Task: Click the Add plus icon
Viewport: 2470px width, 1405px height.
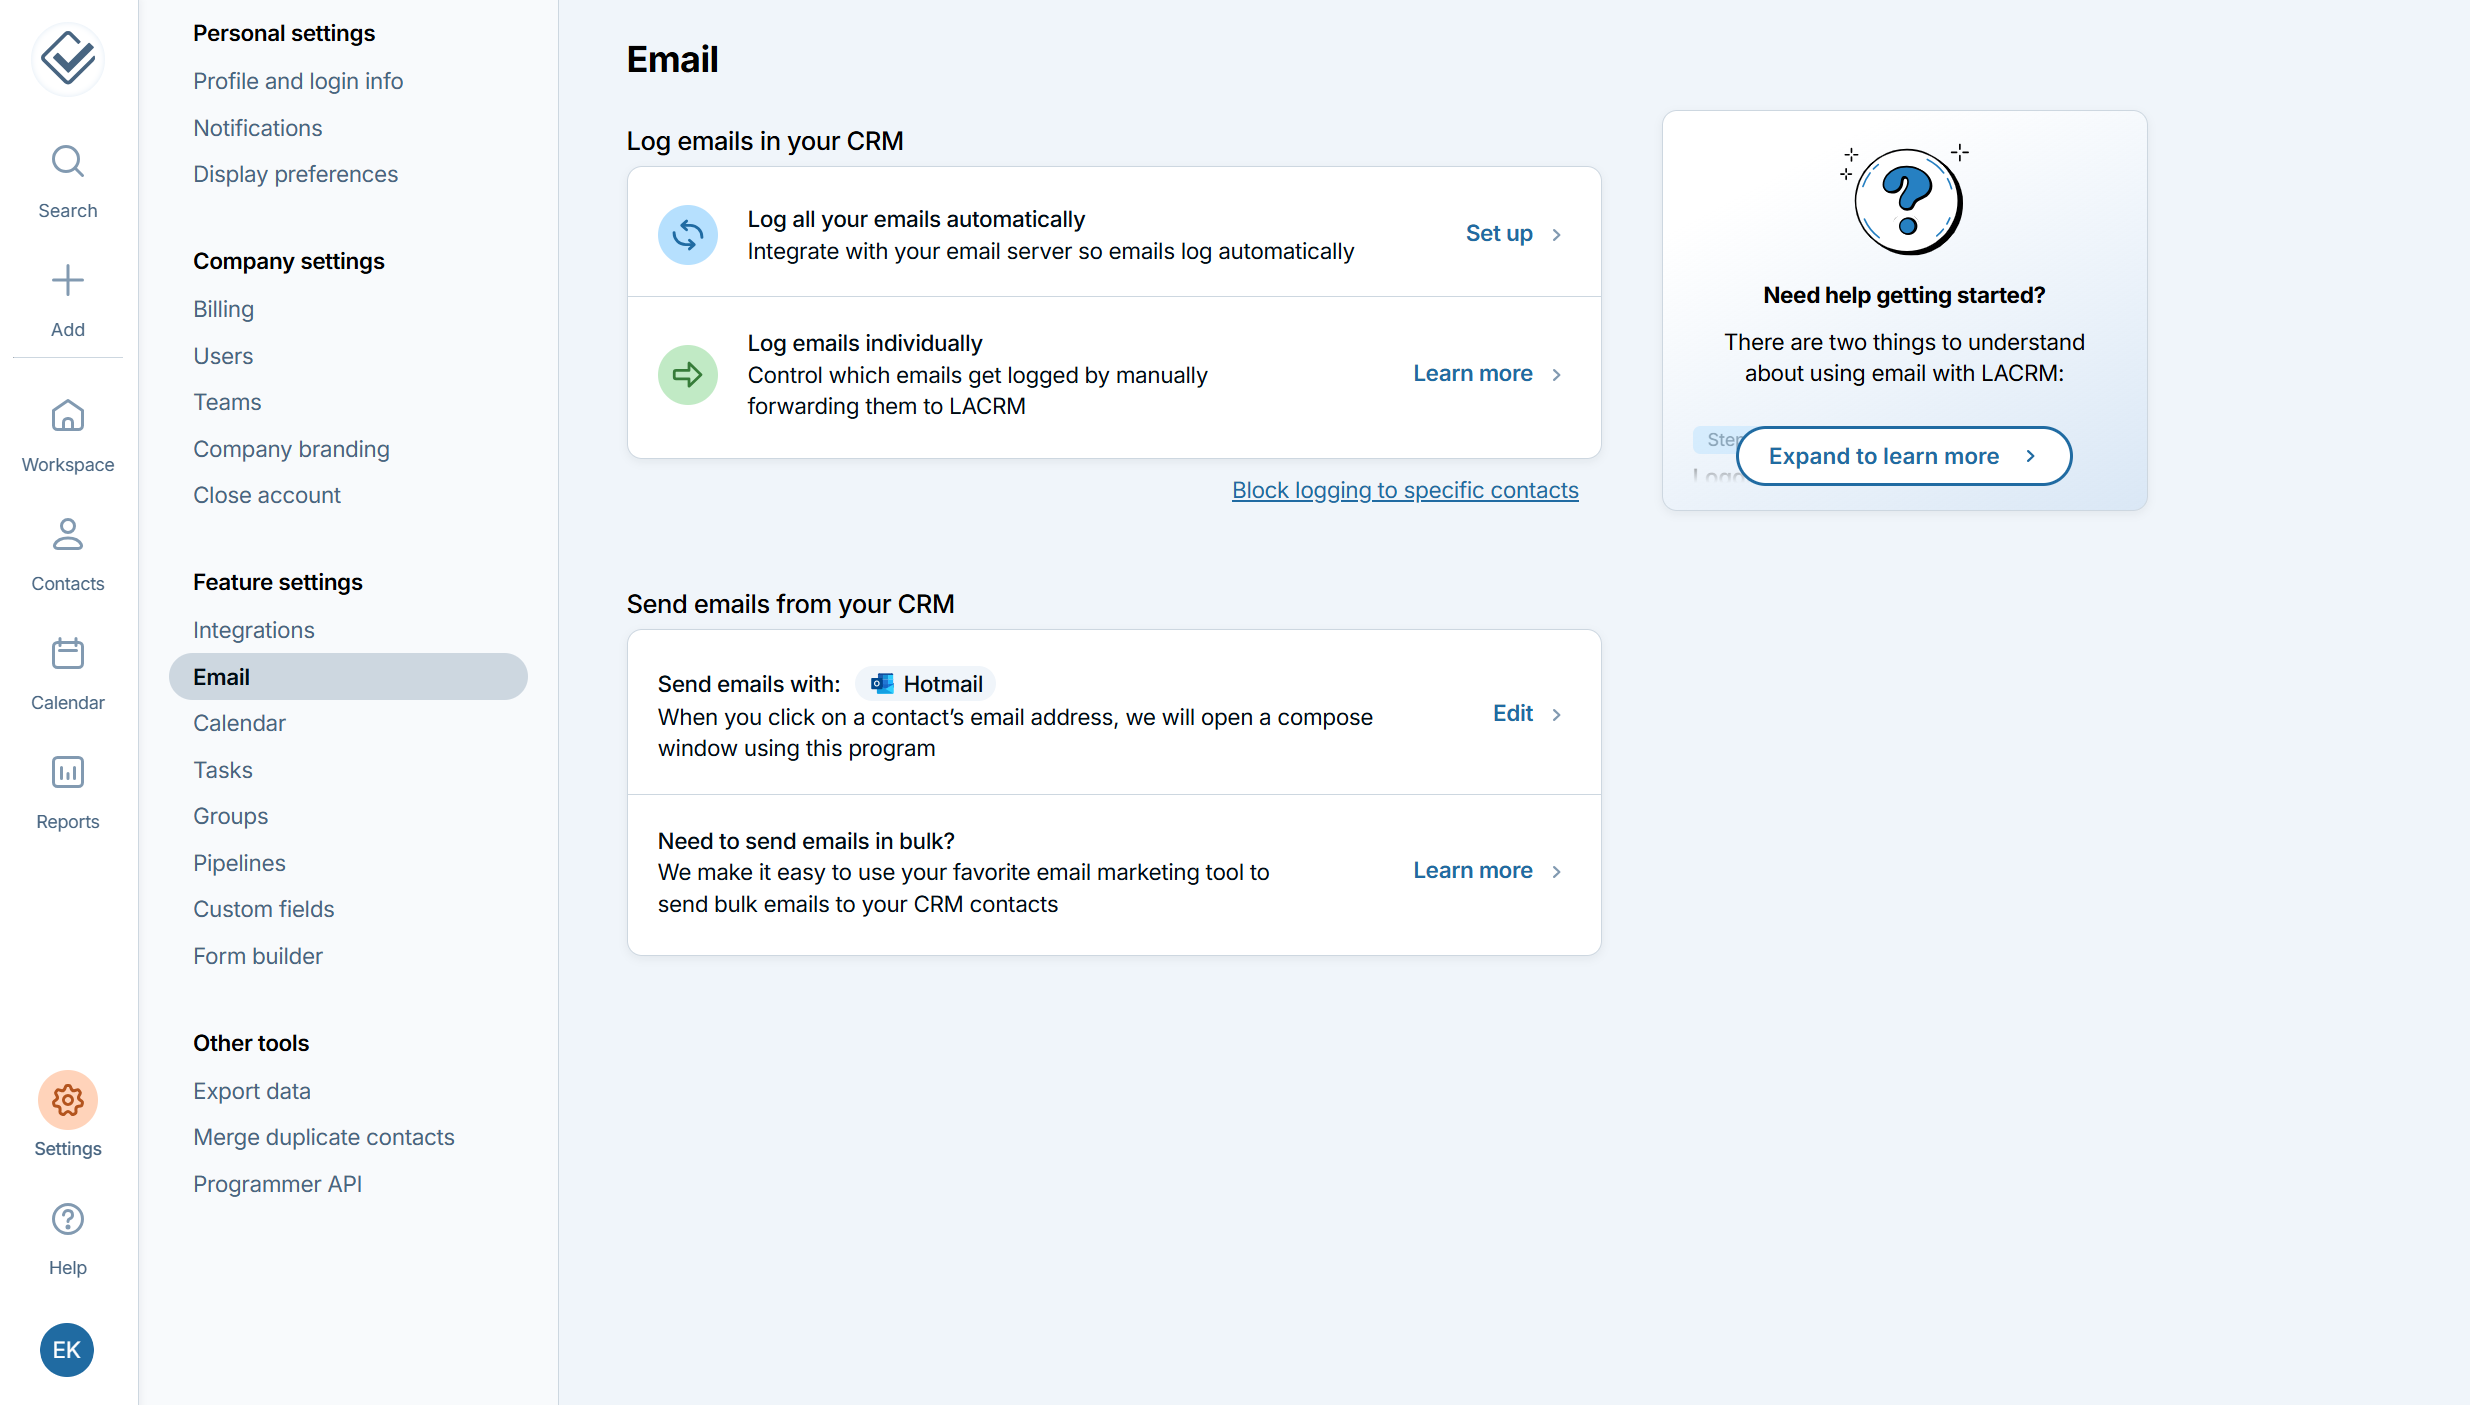Action: (x=68, y=281)
